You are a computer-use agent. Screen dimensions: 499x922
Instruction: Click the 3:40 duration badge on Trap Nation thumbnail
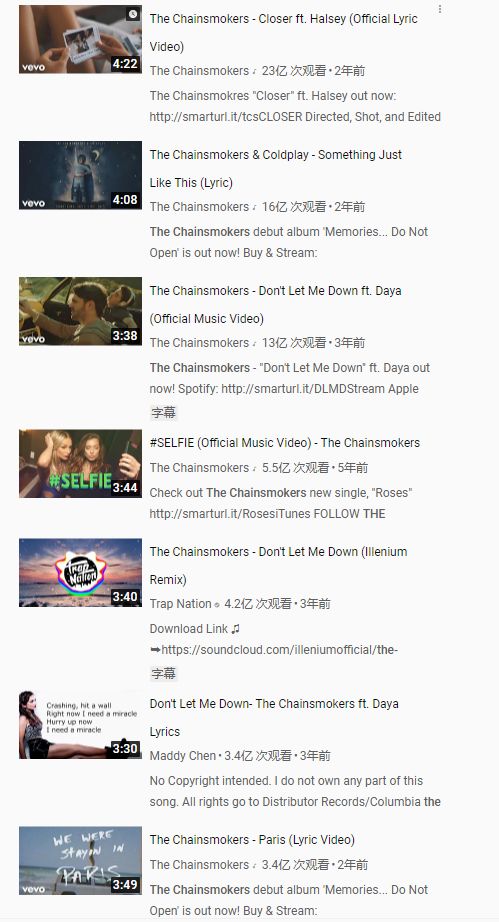(x=125, y=597)
